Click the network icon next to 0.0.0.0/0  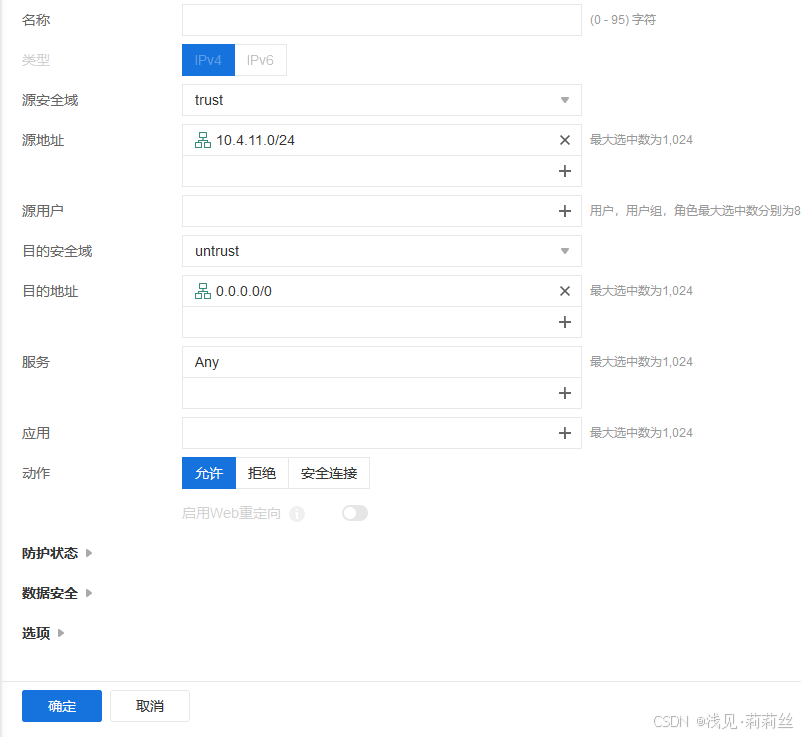[203, 291]
